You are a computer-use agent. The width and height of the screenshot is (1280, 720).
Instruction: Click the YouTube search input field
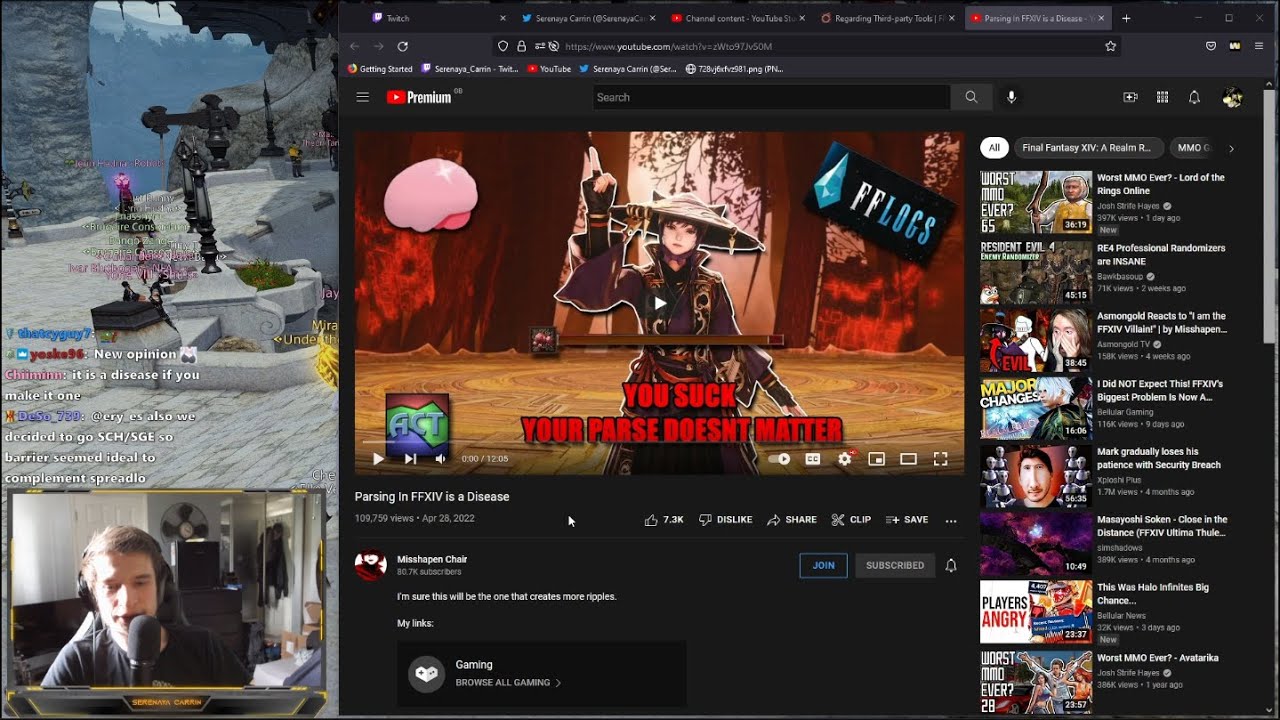click(x=770, y=97)
